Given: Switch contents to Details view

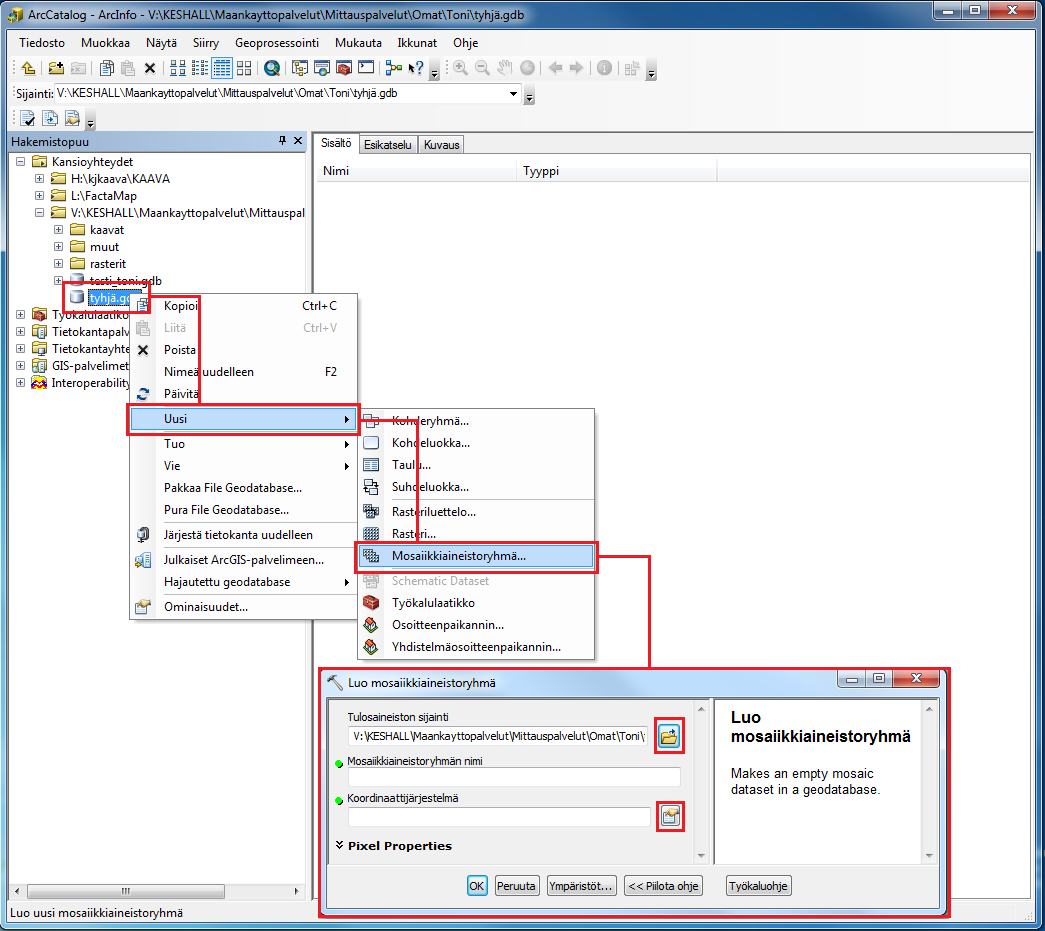Looking at the screenshot, I should (x=222, y=67).
